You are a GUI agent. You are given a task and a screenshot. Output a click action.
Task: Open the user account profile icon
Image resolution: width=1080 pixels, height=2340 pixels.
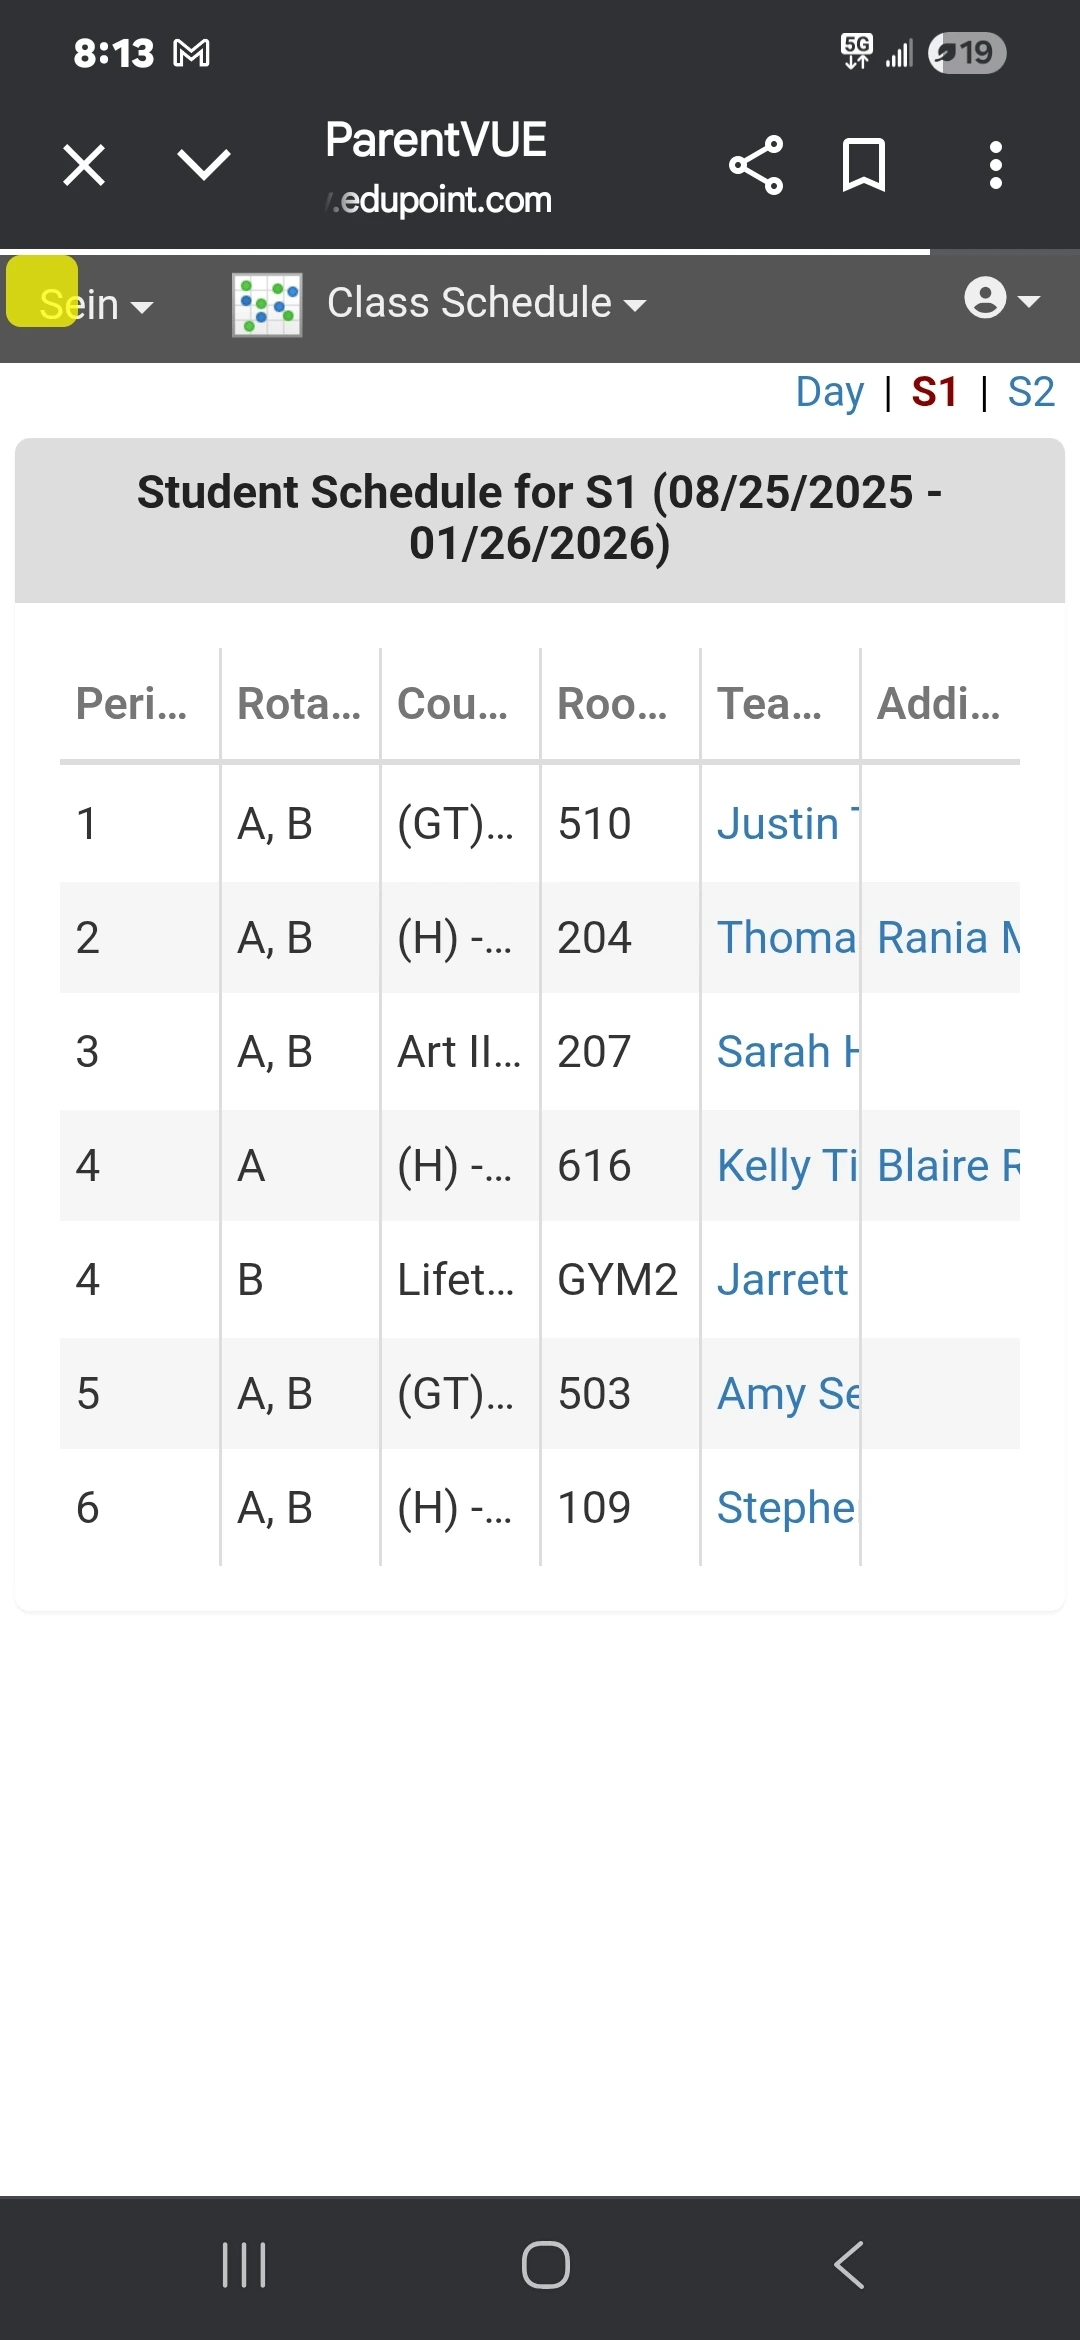tap(1002, 298)
